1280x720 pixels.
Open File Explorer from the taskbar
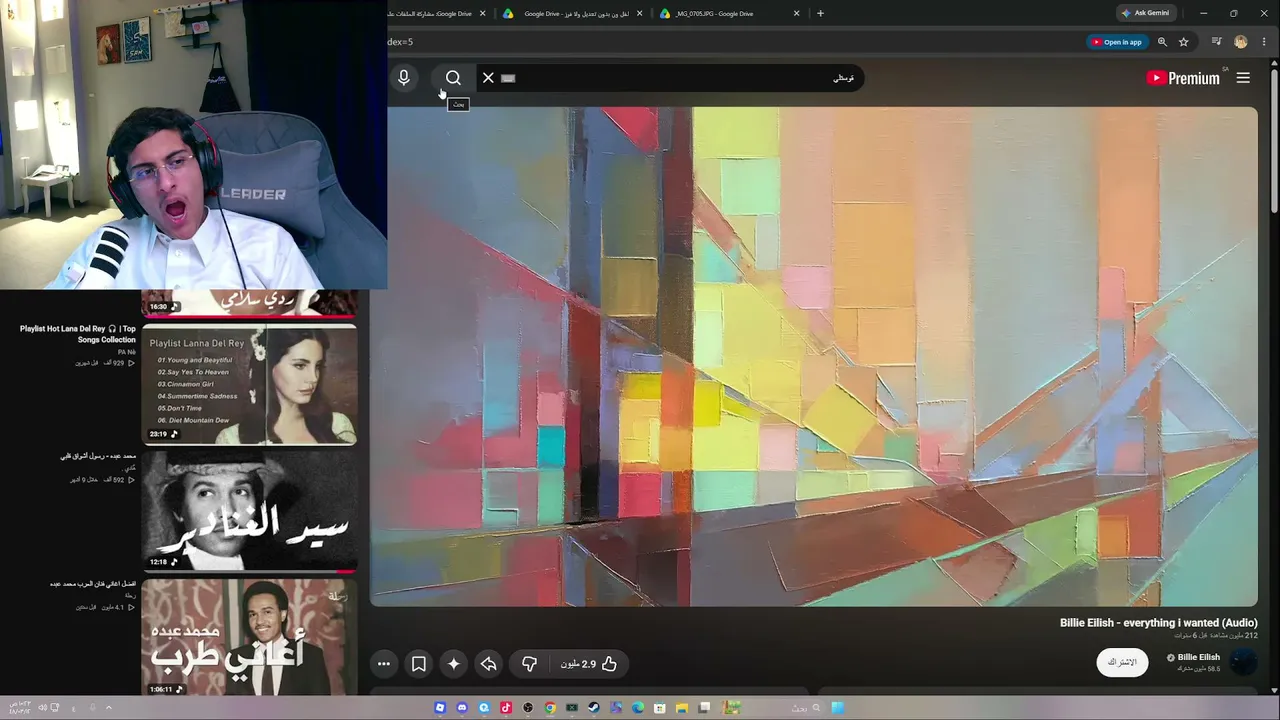[x=682, y=708]
